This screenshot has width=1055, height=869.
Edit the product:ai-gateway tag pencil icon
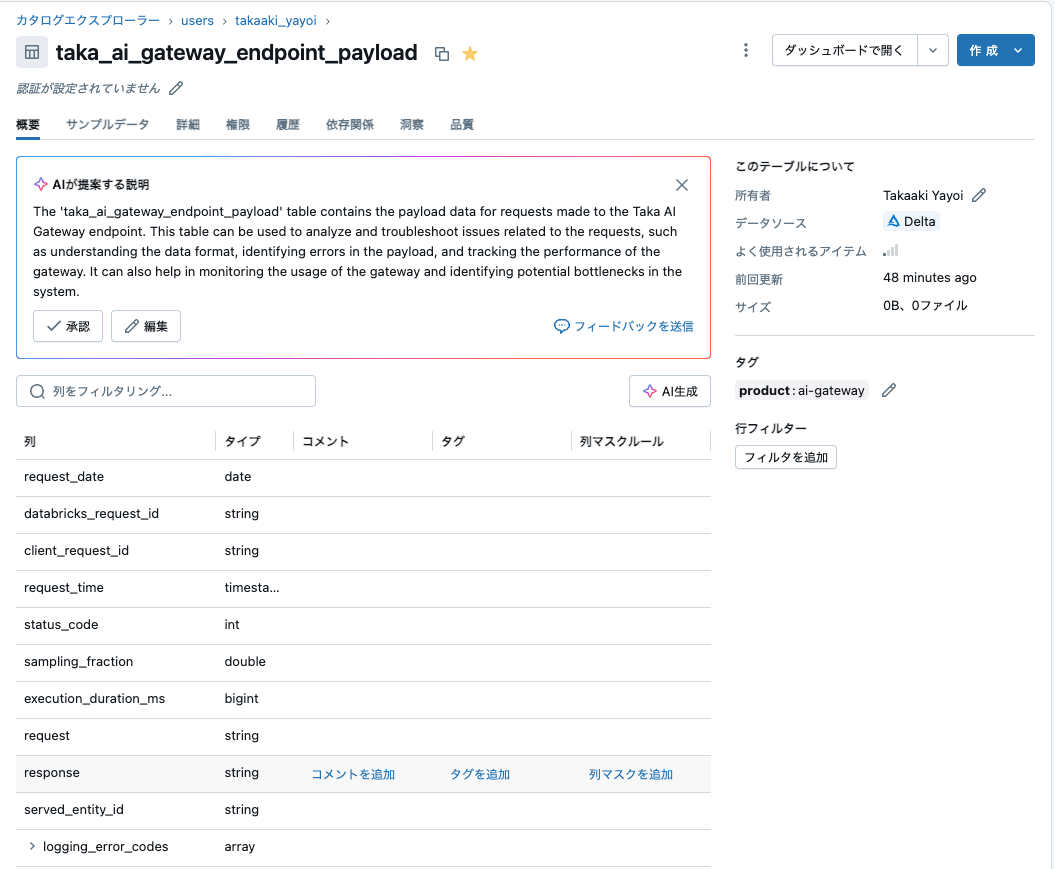click(x=889, y=390)
